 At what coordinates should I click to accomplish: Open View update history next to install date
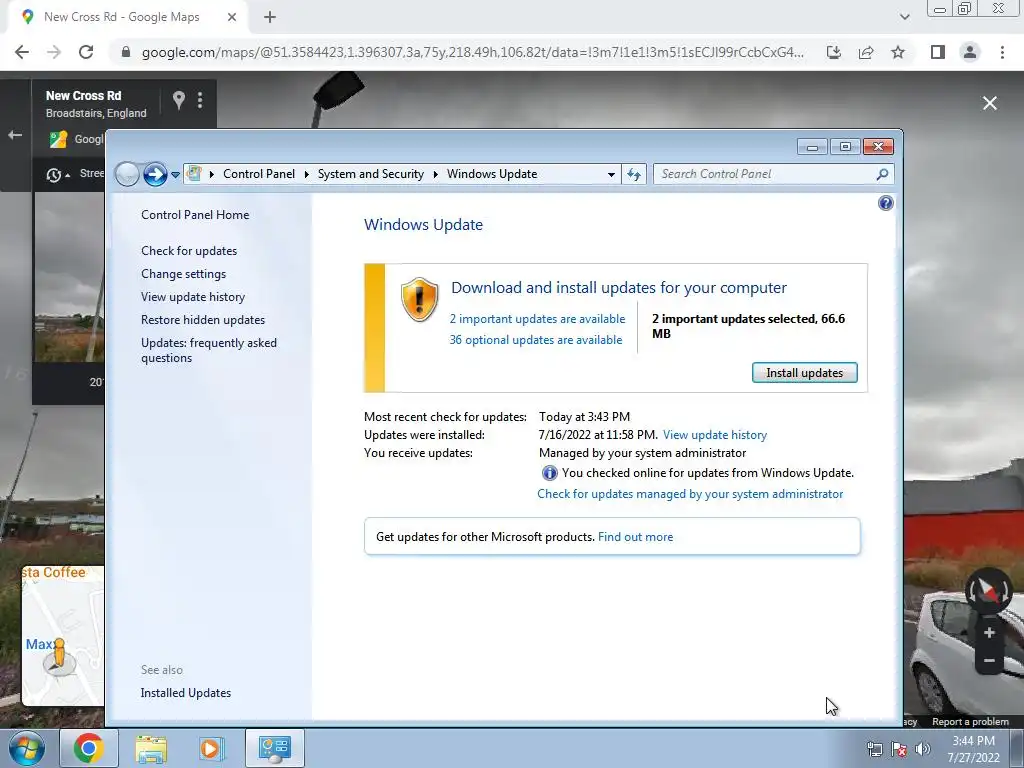pyautogui.click(x=714, y=435)
